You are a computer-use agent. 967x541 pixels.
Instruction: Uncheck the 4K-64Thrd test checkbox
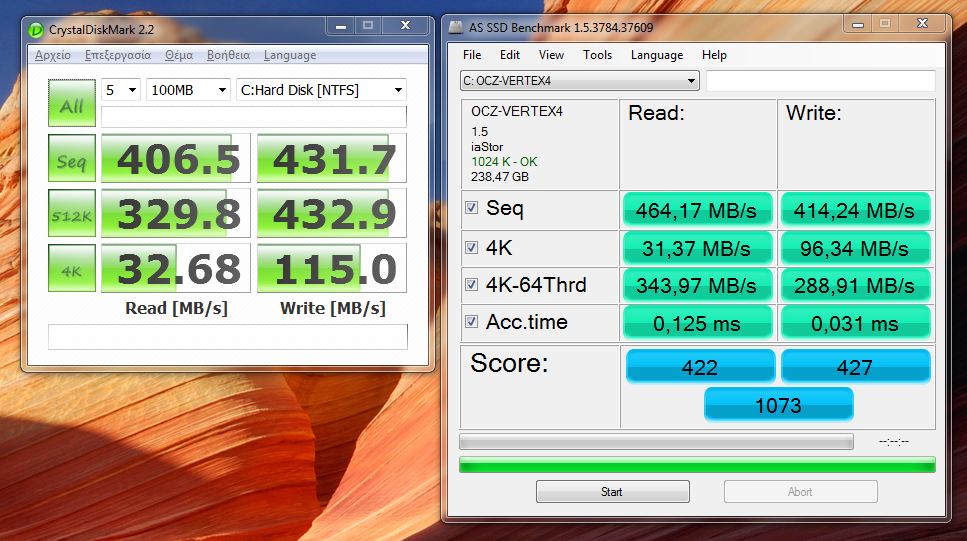tap(471, 284)
